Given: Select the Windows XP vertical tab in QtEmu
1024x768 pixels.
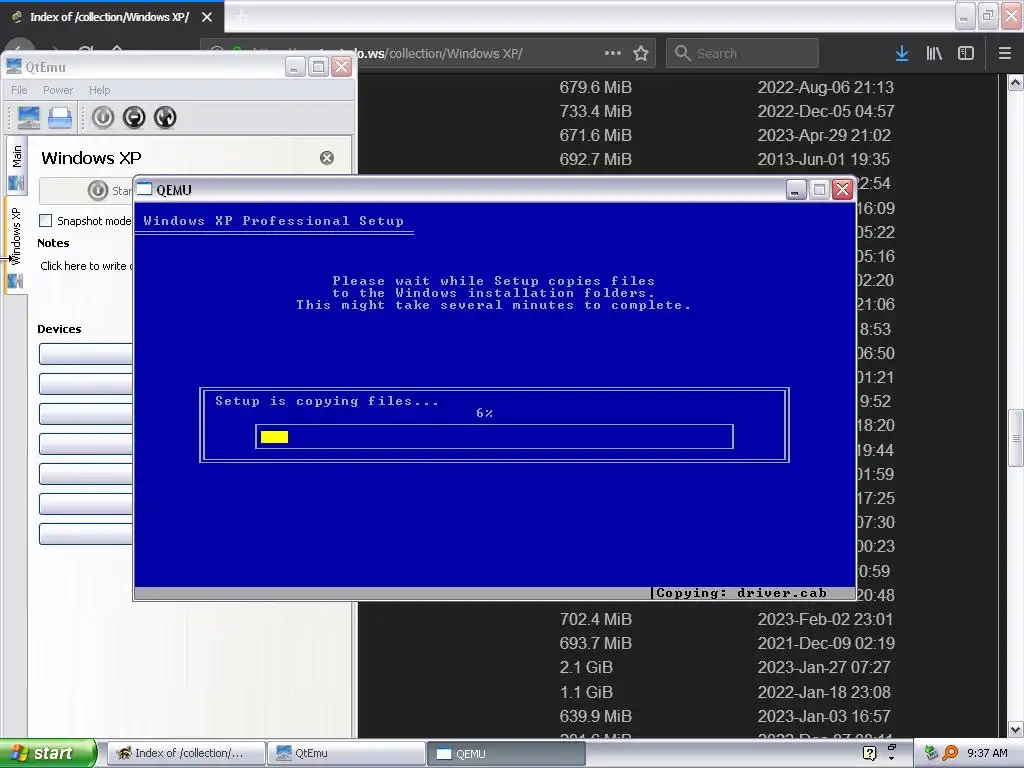Looking at the screenshot, I should click(16, 246).
